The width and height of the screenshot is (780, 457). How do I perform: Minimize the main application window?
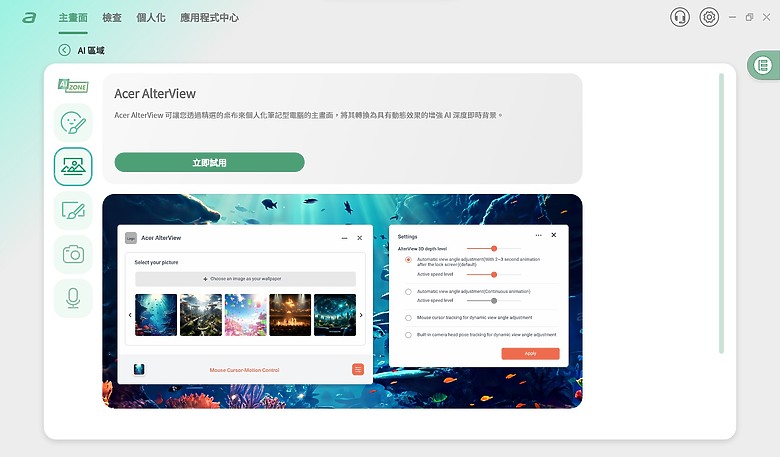(732, 17)
